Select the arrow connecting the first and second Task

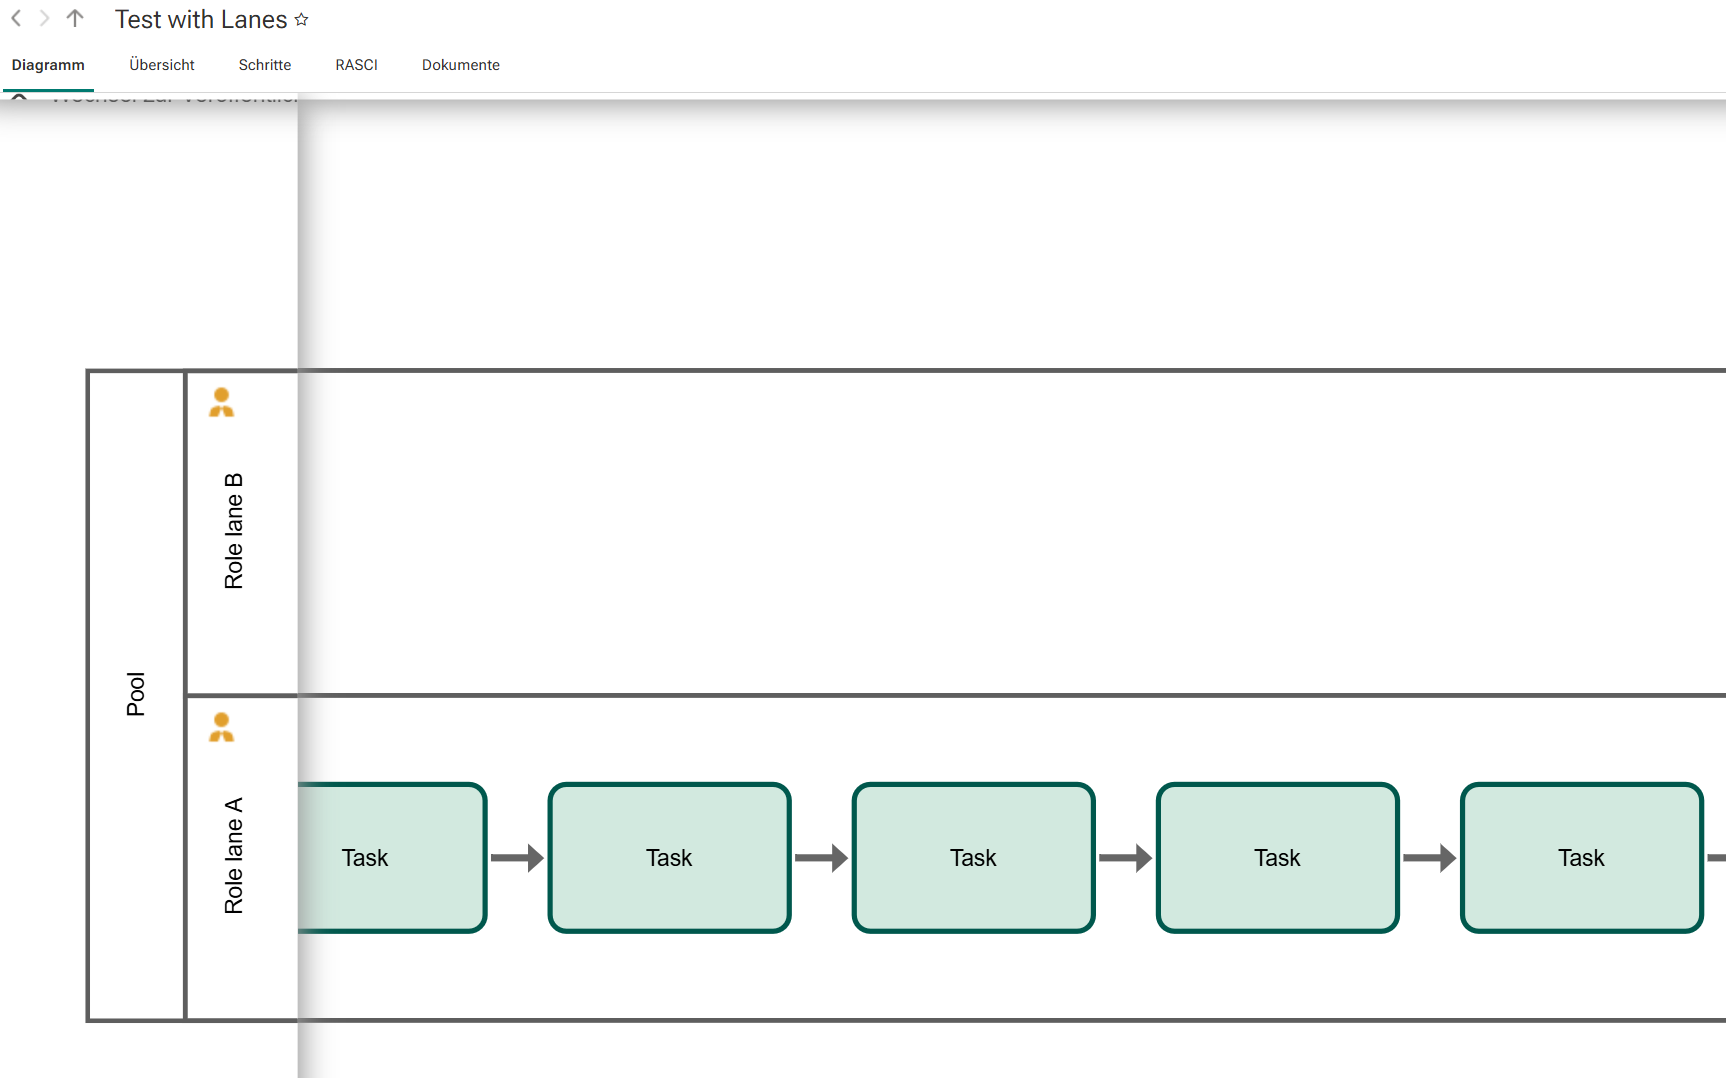[x=517, y=858]
